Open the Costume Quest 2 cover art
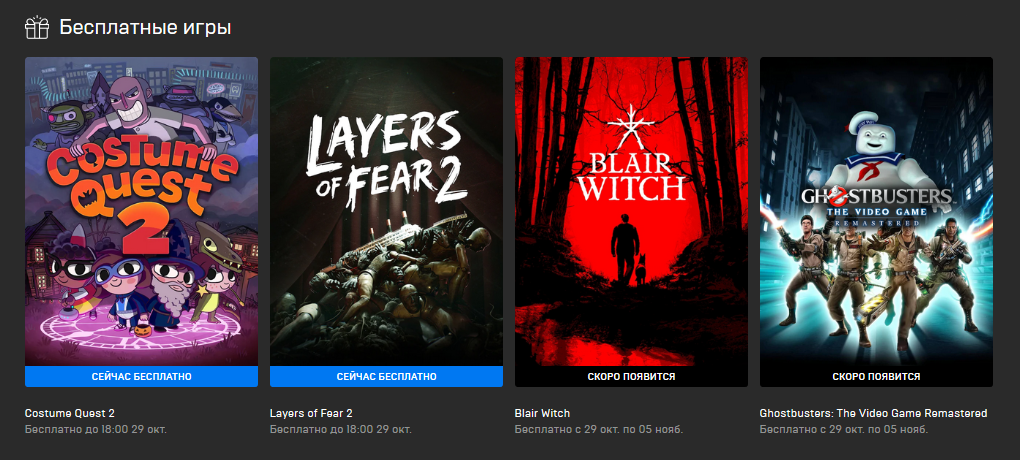The image size is (1020, 460). (x=141, y=211)
